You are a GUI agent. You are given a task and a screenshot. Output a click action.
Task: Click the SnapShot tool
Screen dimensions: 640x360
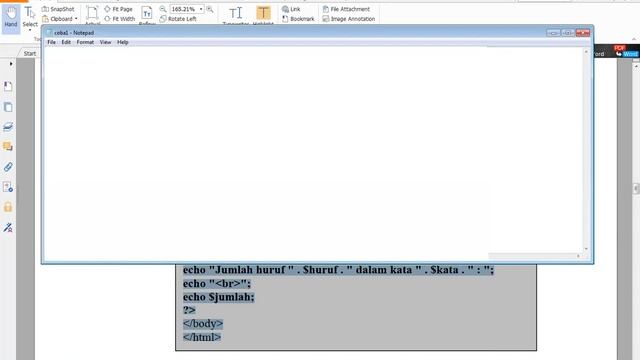coord(58,9)
